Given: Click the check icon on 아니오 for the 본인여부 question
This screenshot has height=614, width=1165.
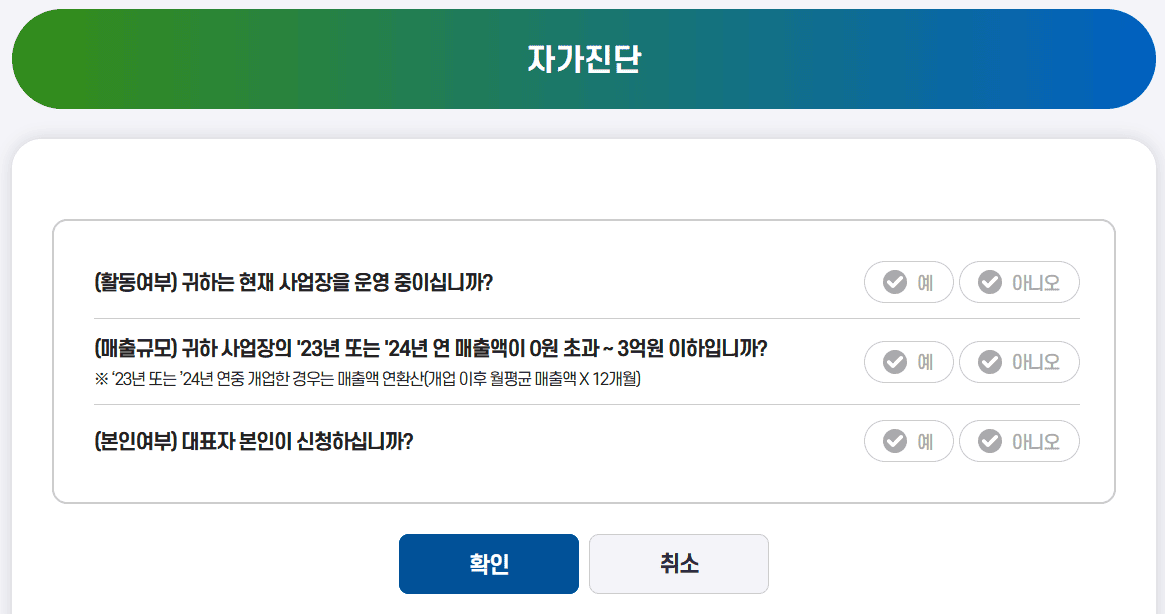Looking at the screenshot, I should (x=989, y=440).
